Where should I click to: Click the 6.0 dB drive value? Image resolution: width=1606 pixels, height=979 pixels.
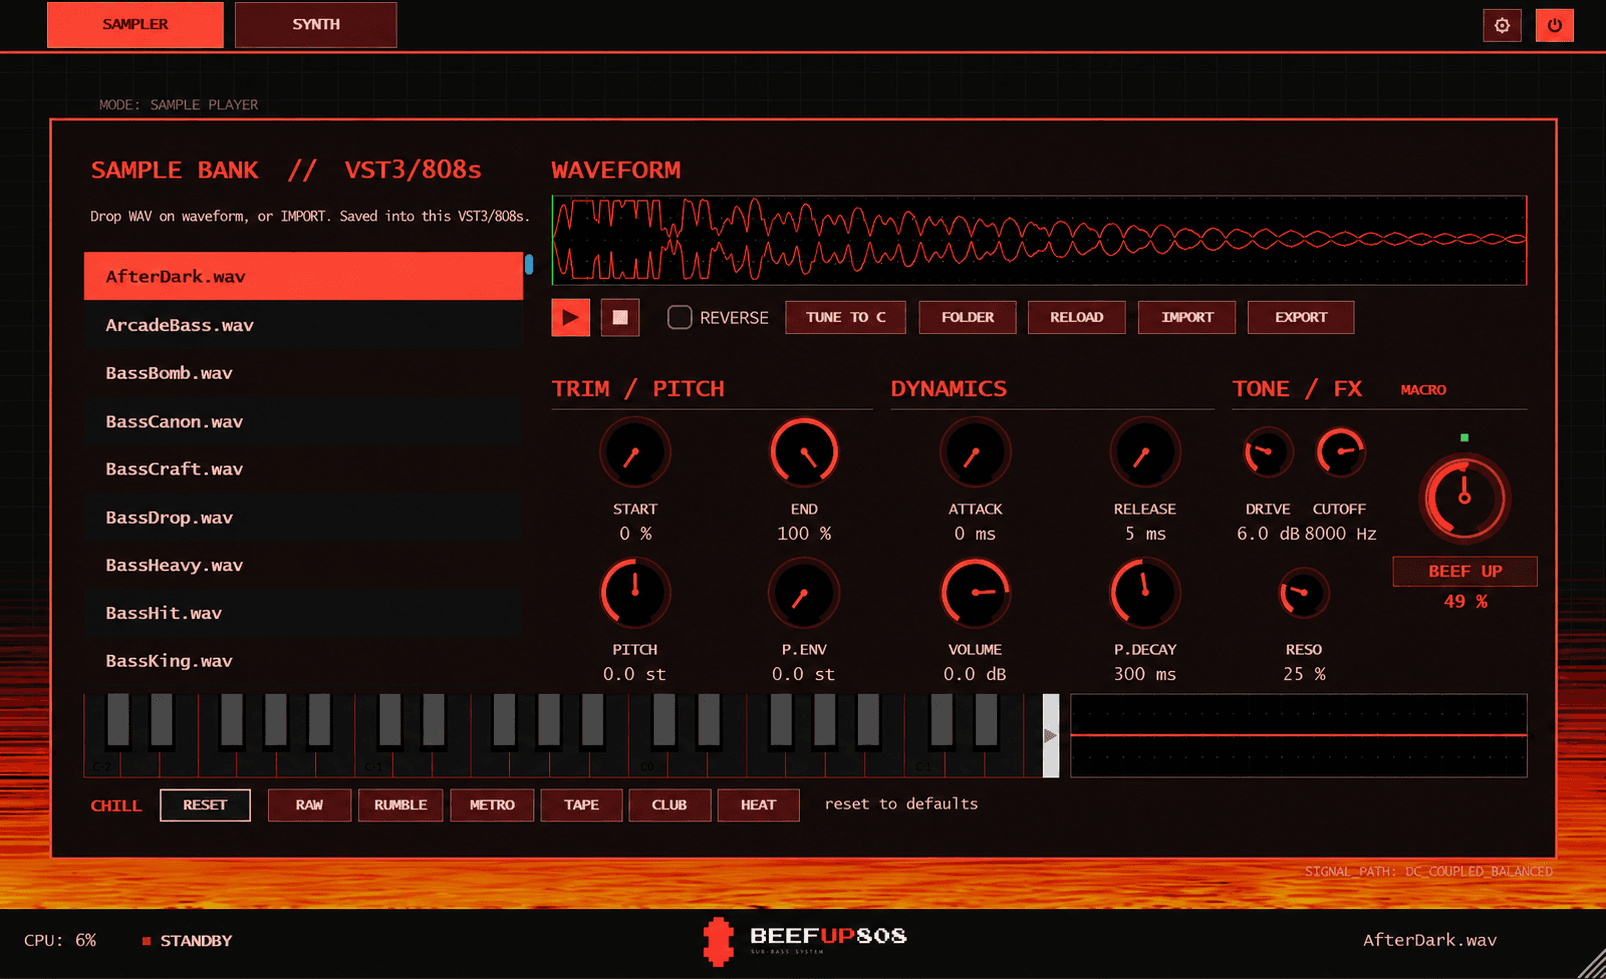click(1267, 534)
